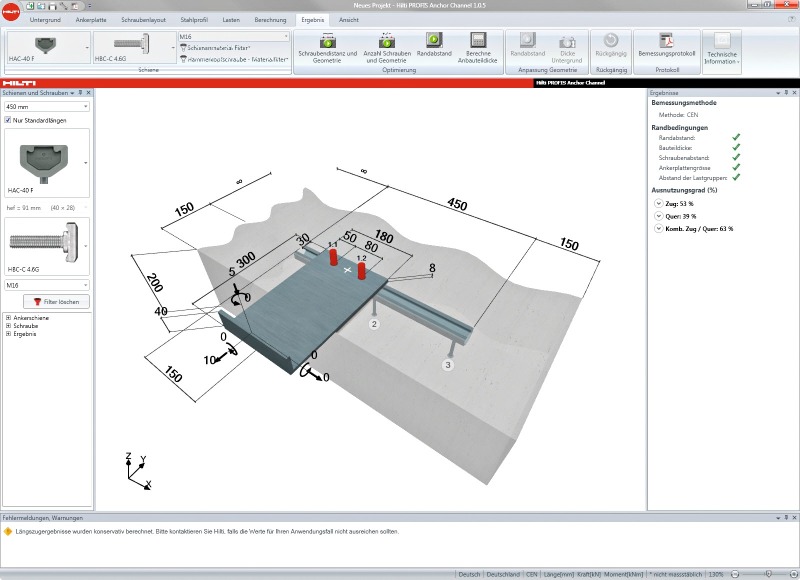Switch to Ansicht tab

coord(348,20)
